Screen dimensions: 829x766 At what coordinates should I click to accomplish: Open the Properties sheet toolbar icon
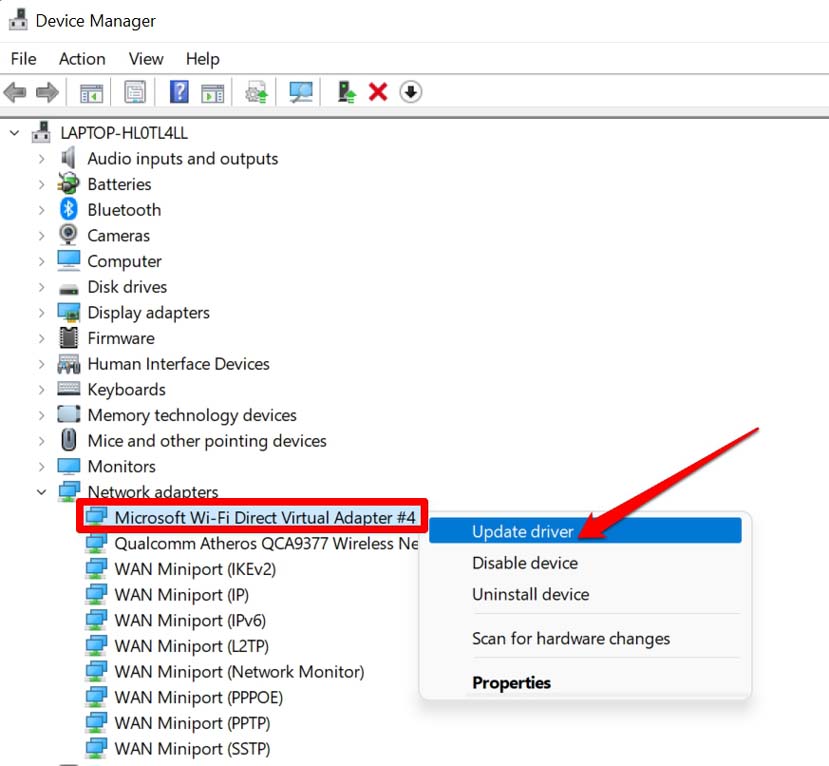coord(135,93)
